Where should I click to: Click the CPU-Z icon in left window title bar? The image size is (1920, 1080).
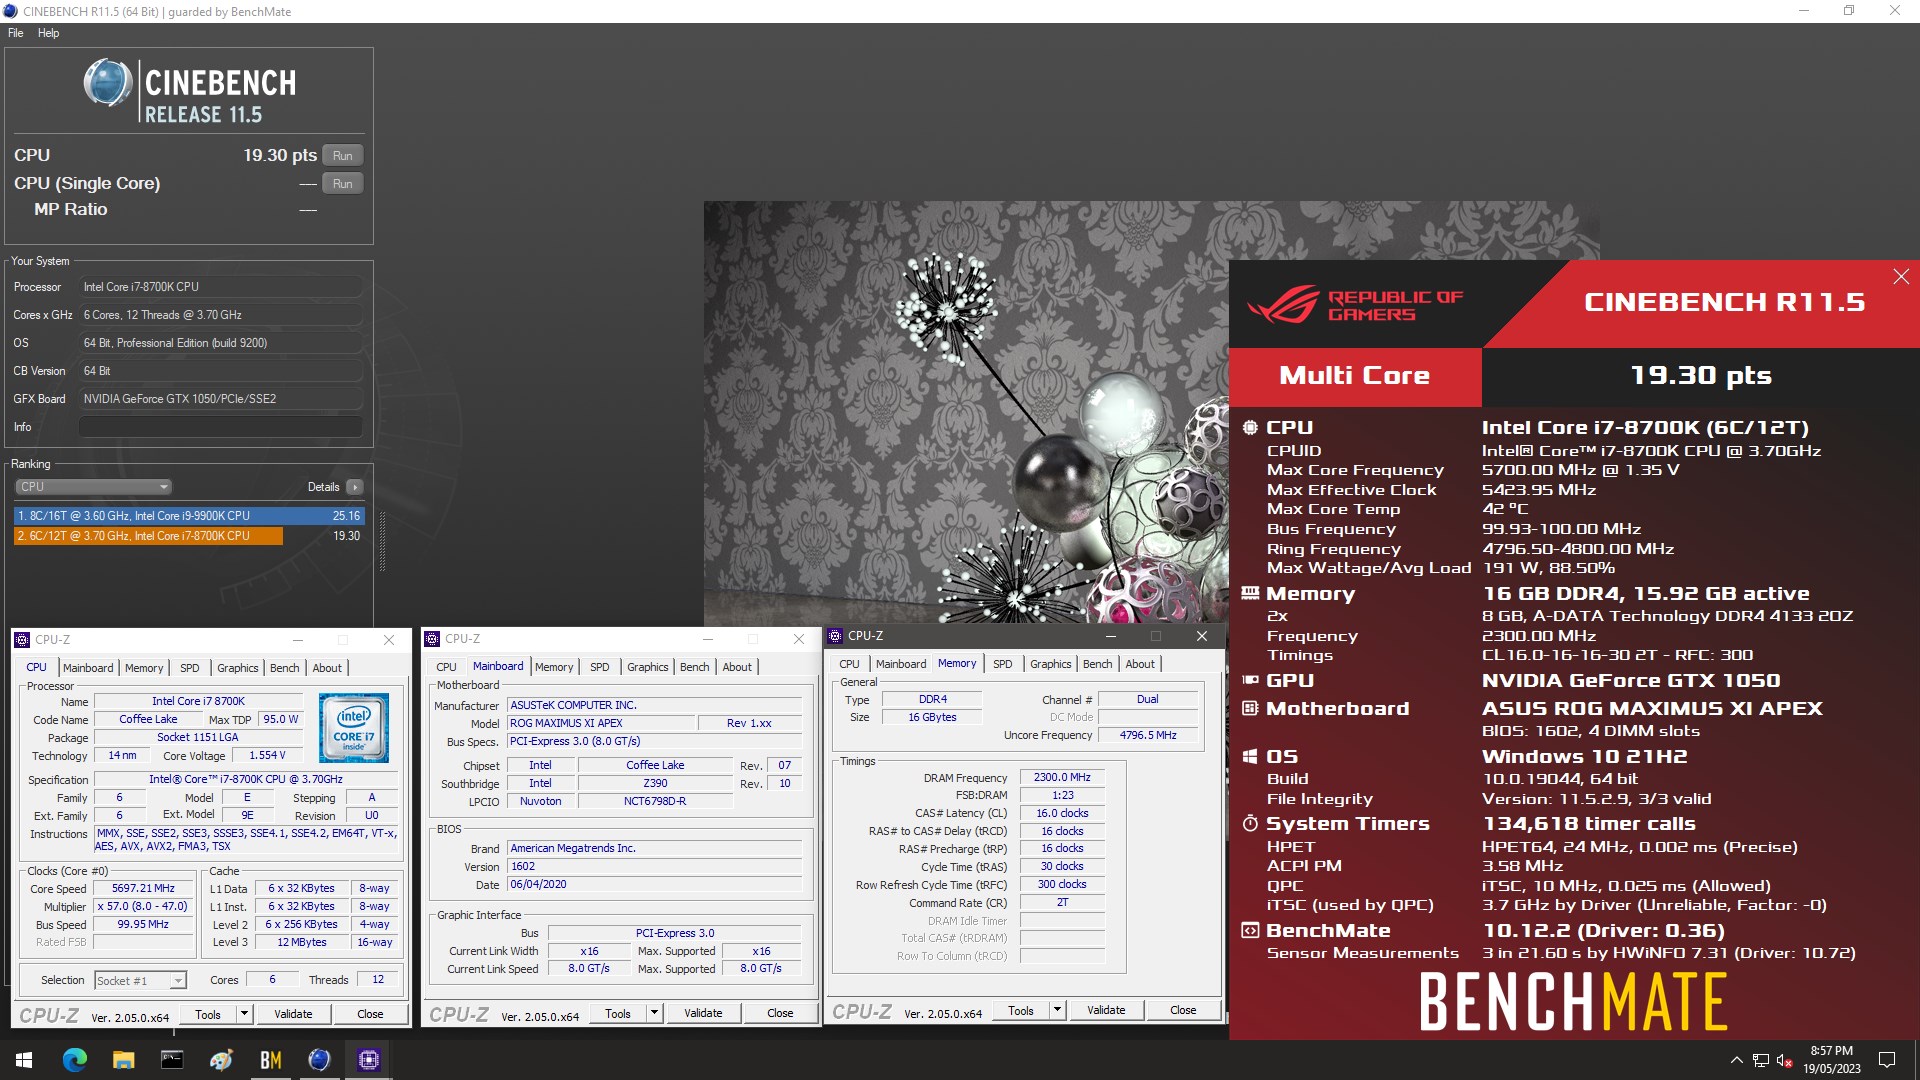click(22, 640)
